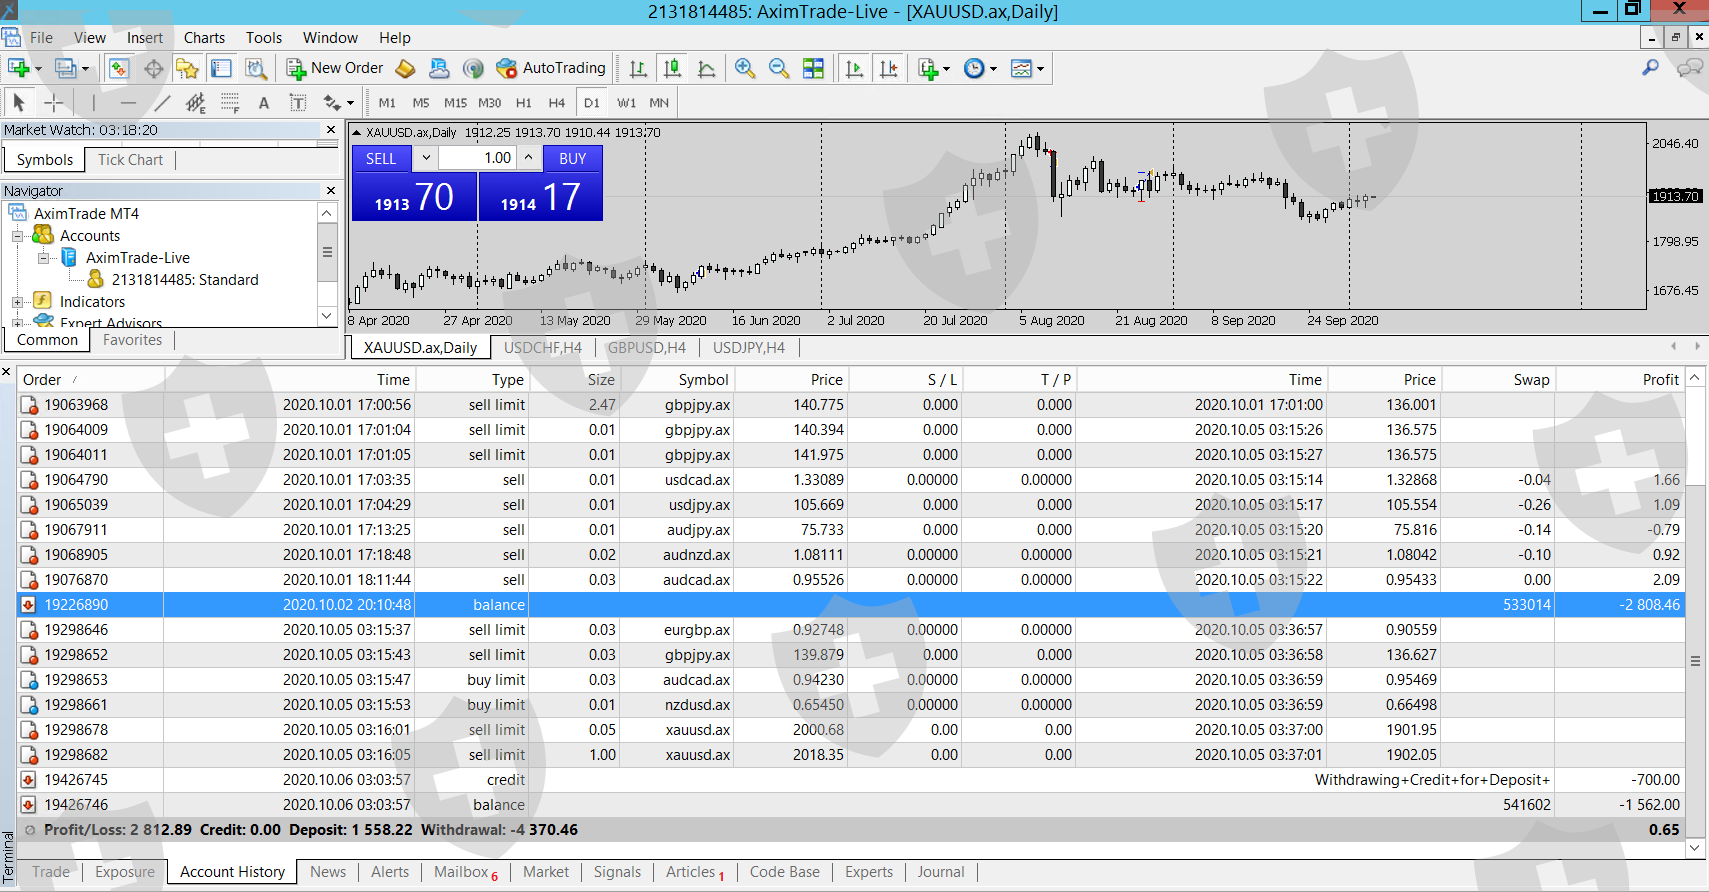Viewport: 1709px width, 892px height.
Task: Enable the M15 timeframe button
Action: 455,102
